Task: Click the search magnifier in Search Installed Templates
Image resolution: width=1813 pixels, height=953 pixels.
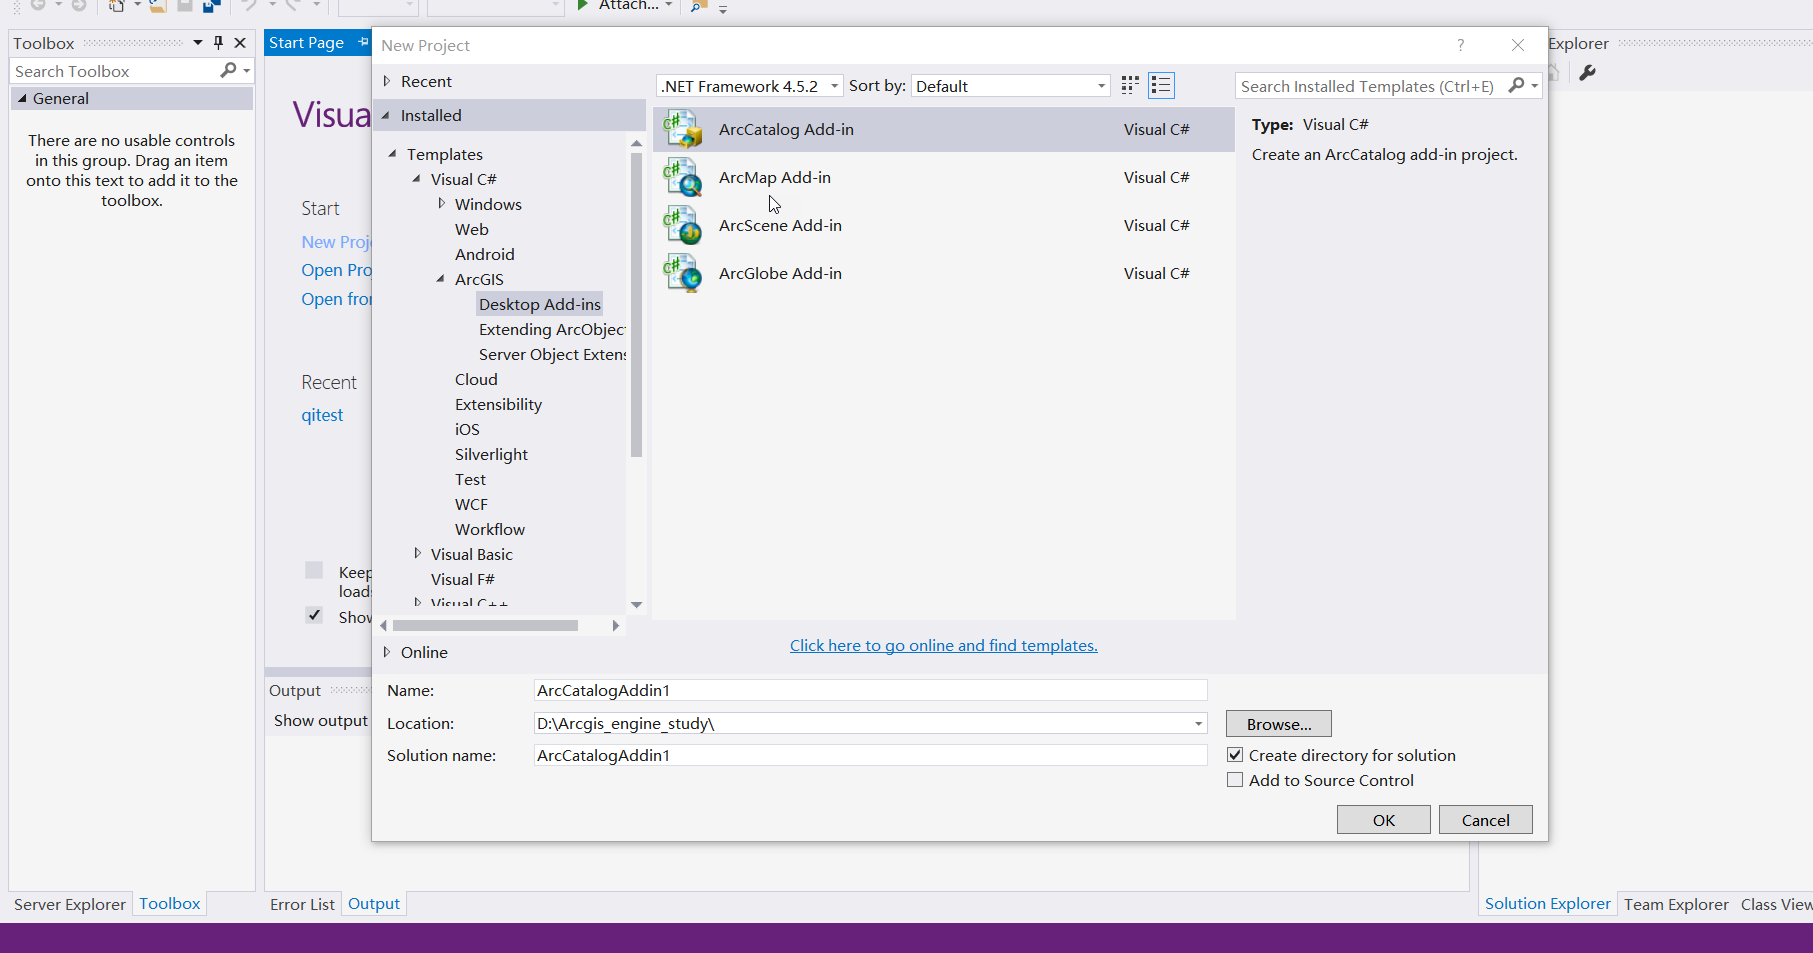Action: 1515,86
